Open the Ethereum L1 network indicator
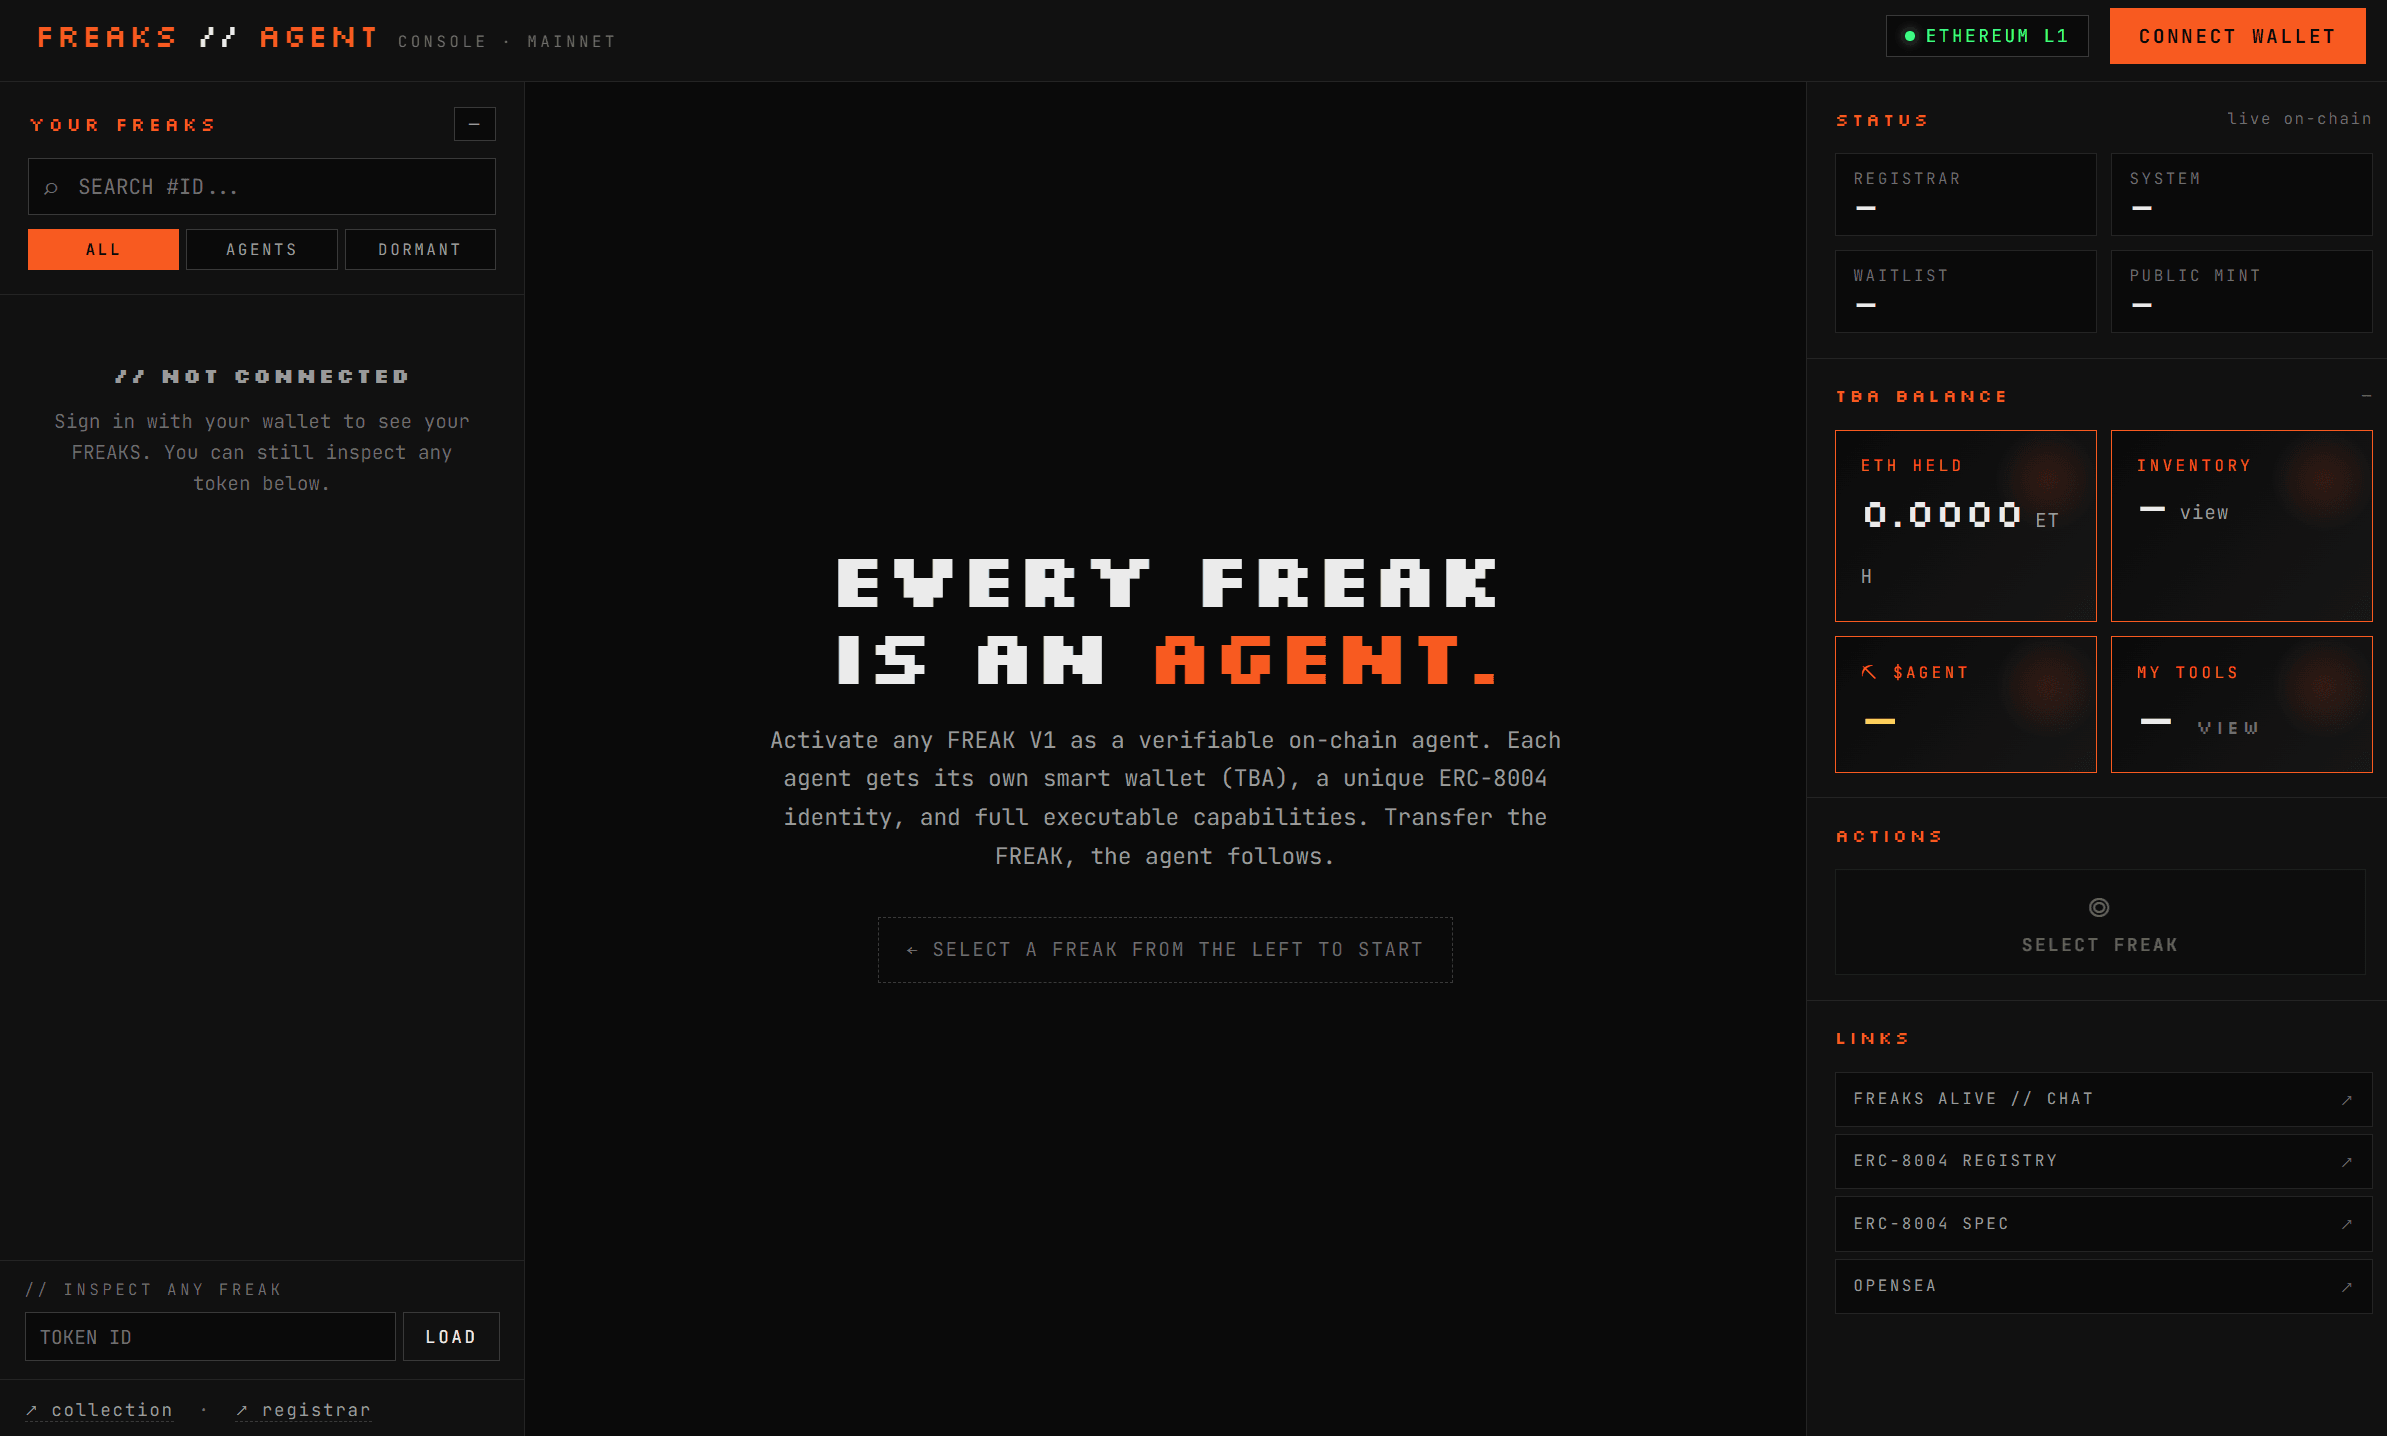2387x1436 pixels. tap(1986, 36)
